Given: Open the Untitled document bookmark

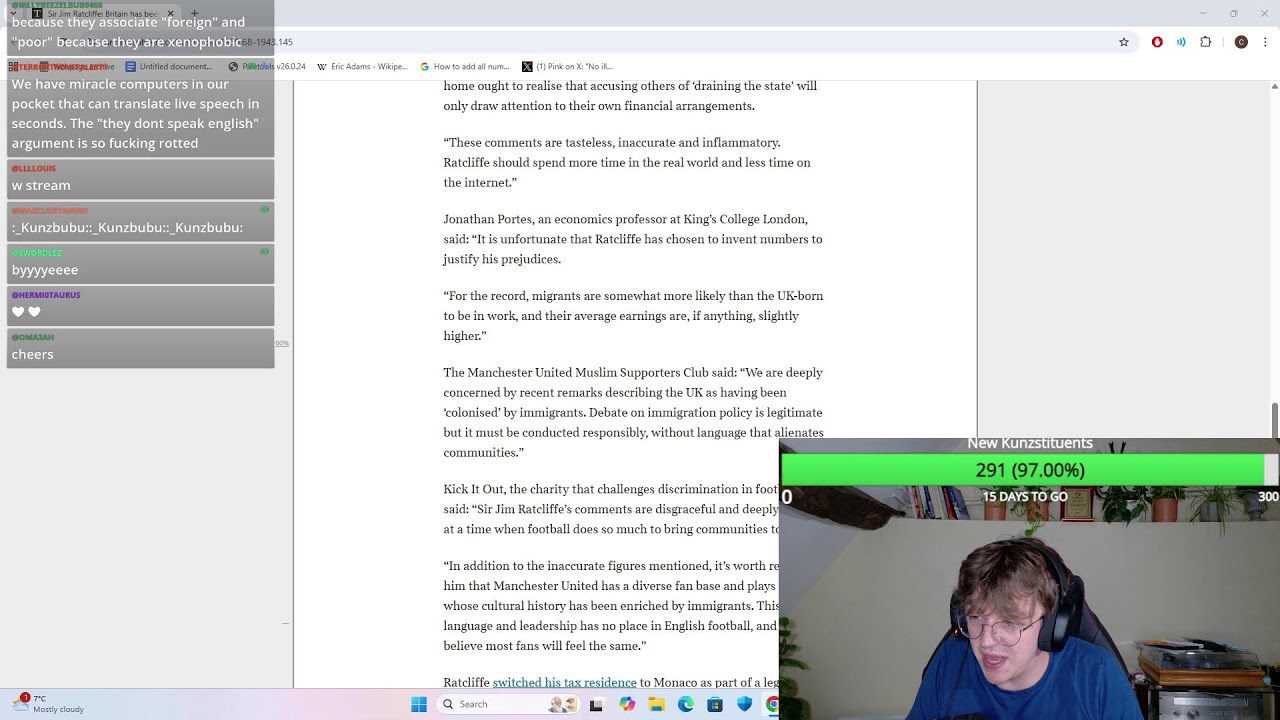Looking at the screenshot, I should pyautogui.click(x=169, y=67).
